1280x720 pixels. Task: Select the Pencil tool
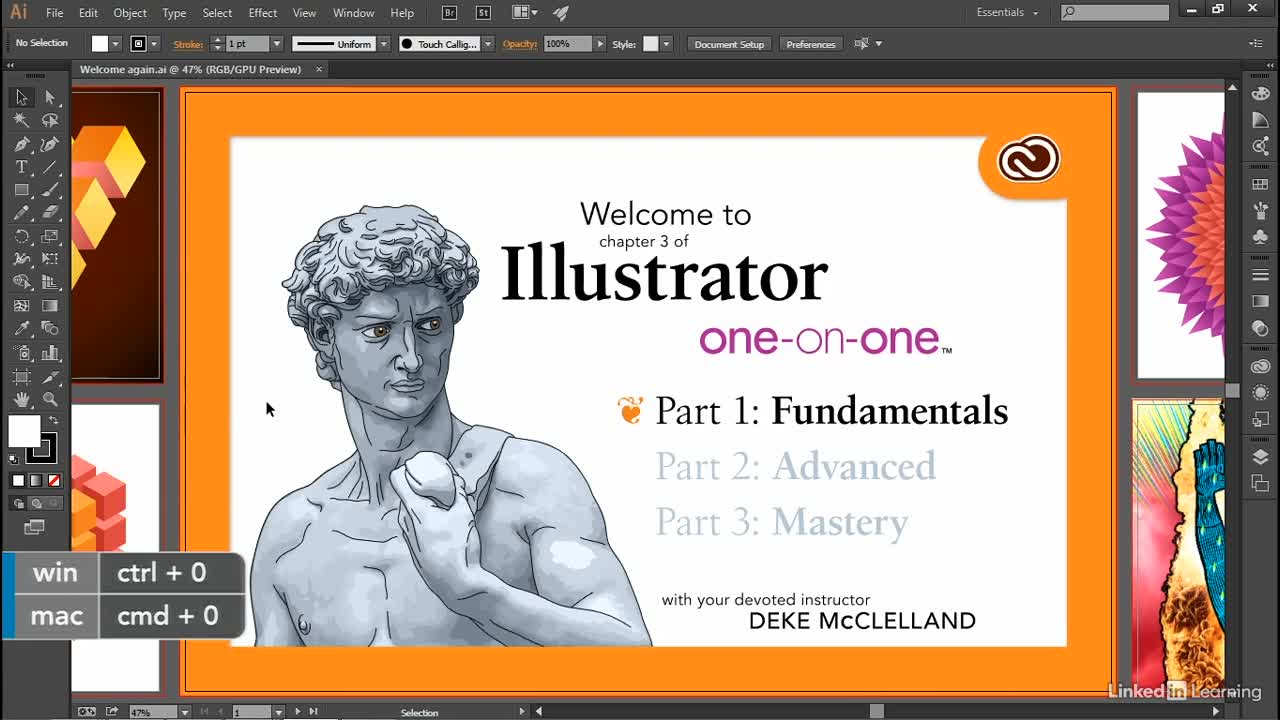pos(21,213)
